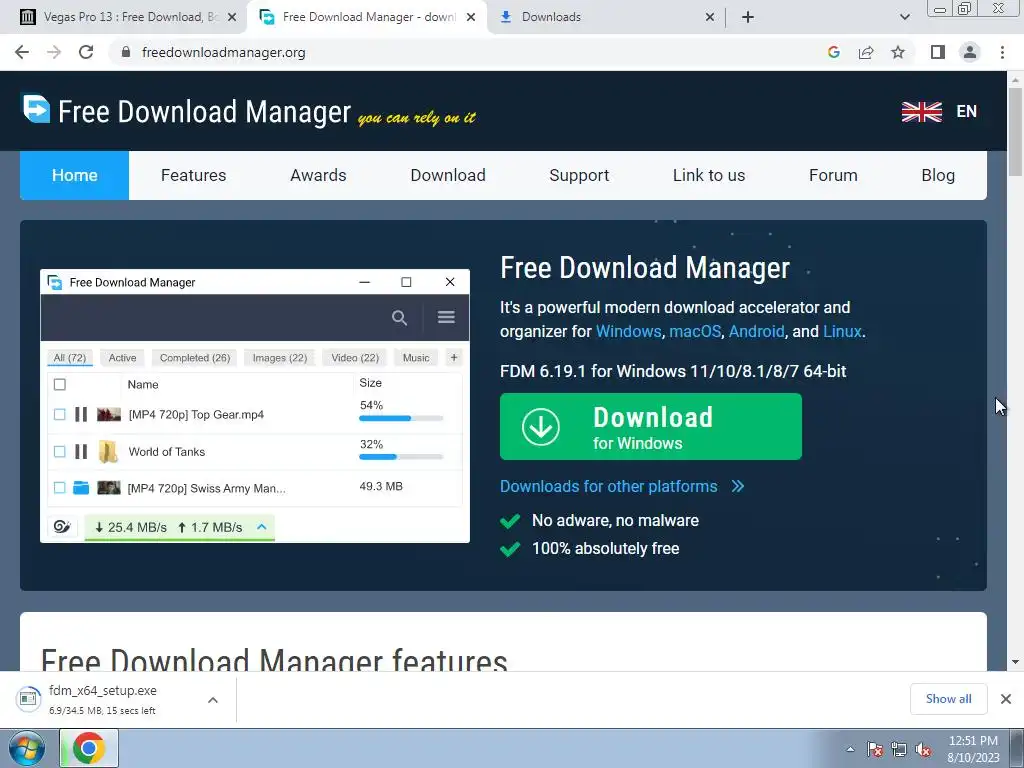Click the UK flag language icon
This screenshot has width=1024, height=768.
921,112
